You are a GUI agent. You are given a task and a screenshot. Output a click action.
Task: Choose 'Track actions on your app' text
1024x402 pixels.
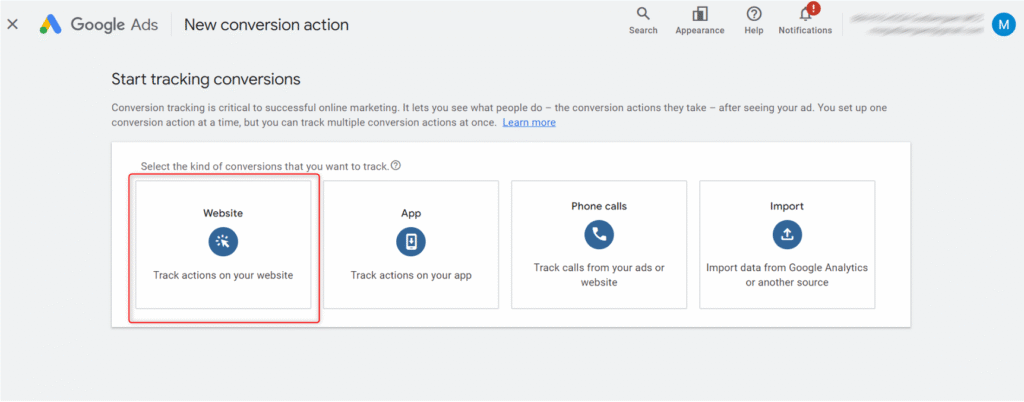(x=411, y=275)
